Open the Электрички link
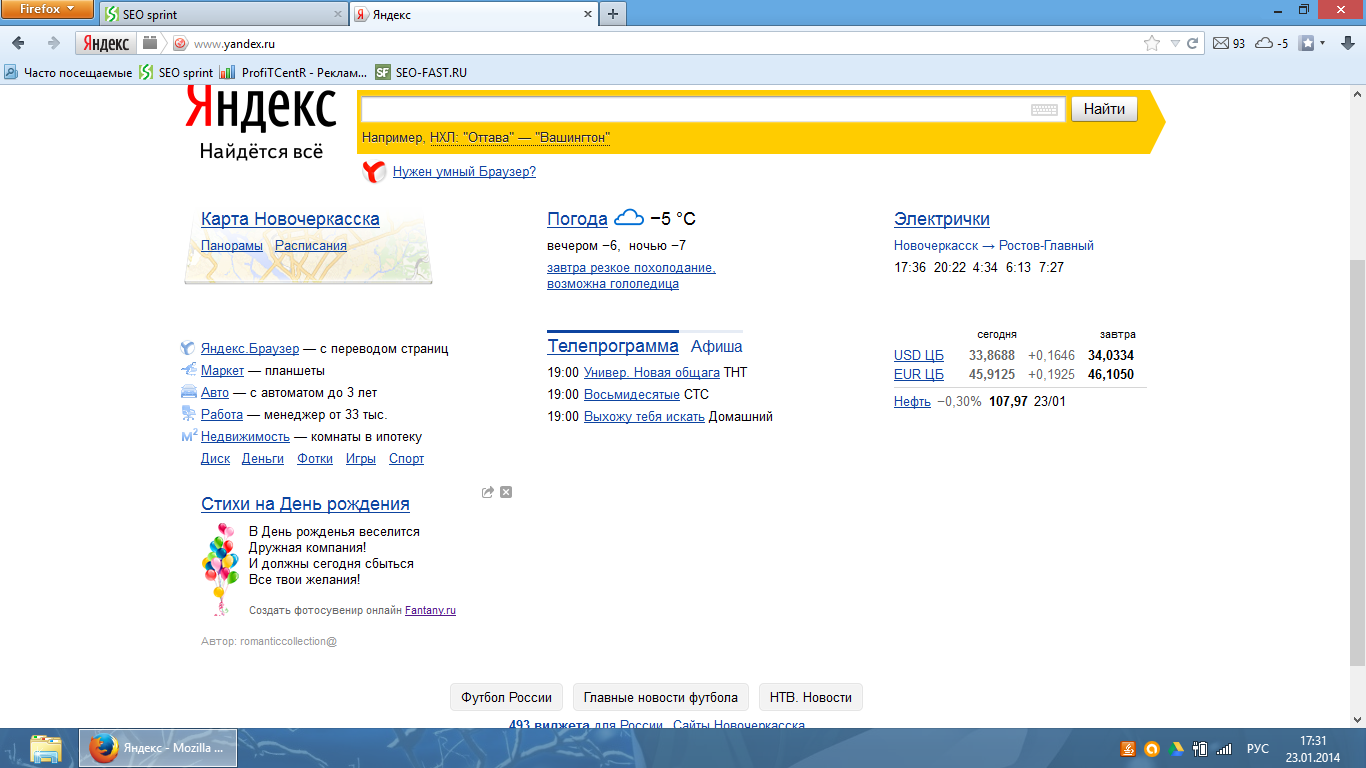The image size is (1366, 768). pos(942,219)
